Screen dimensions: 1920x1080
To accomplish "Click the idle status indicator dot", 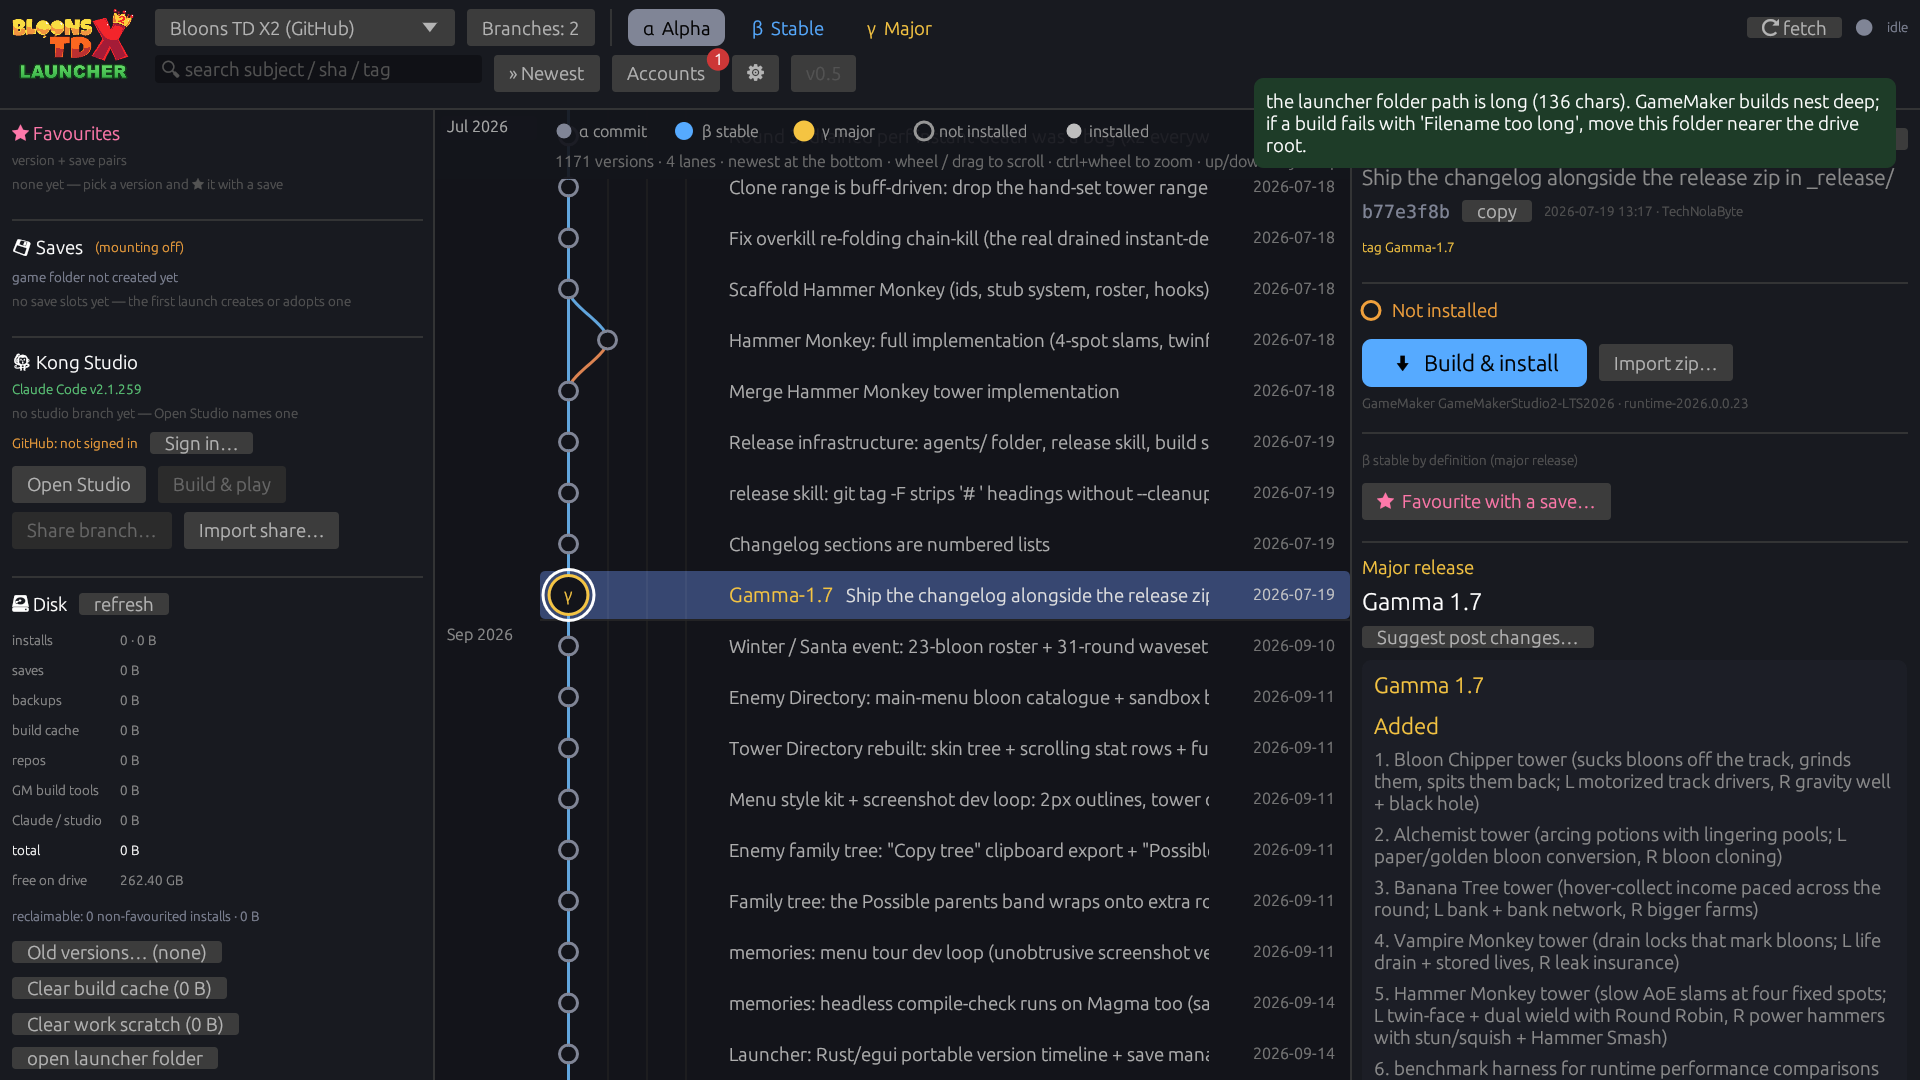I will [x=1864, y=28].
